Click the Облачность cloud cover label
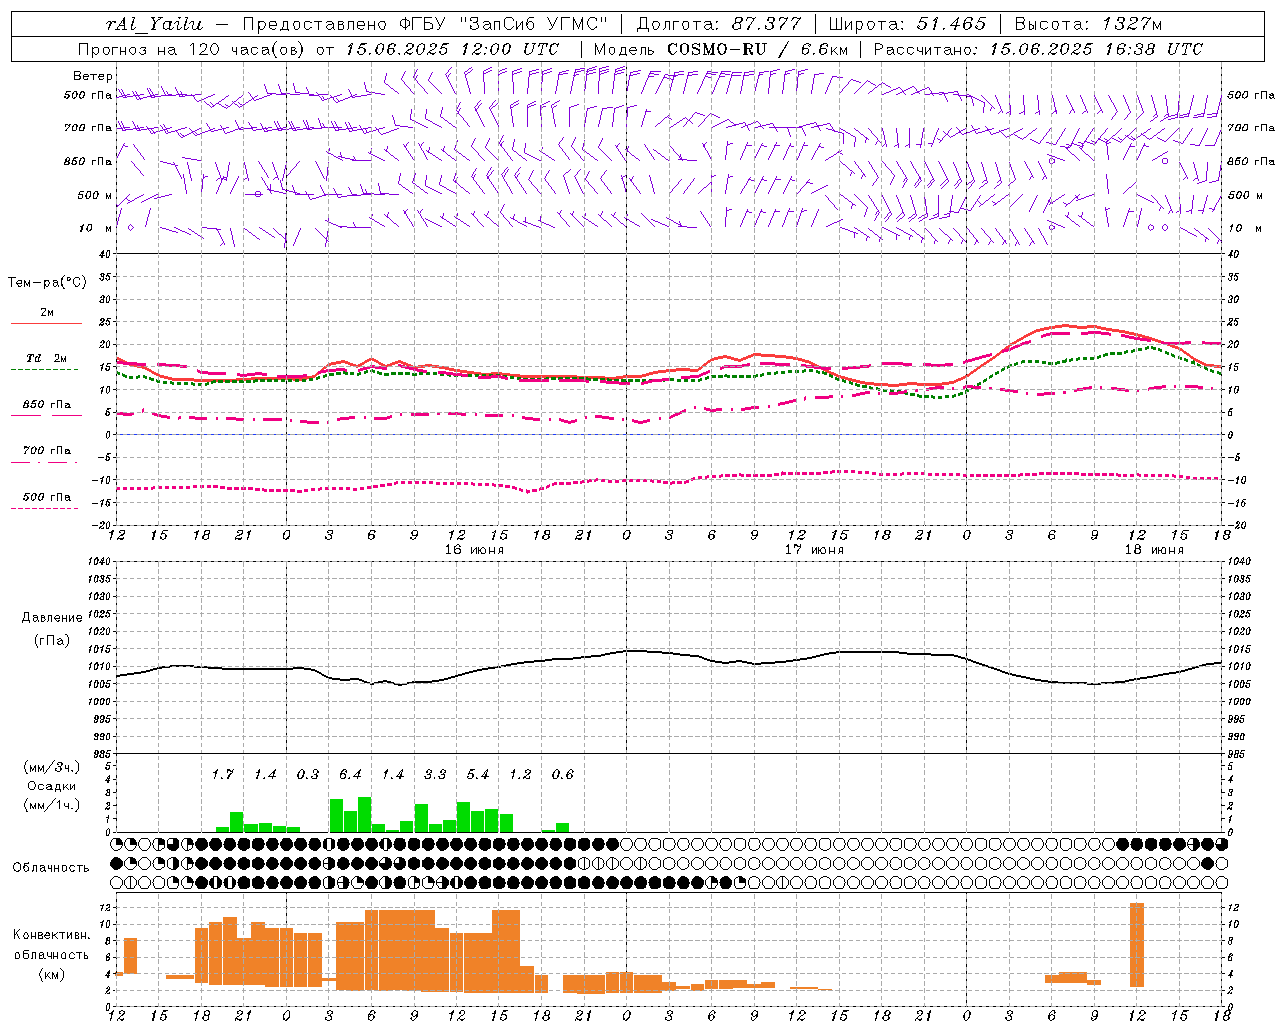The image size is (1280, 1024). coord(51,868)
